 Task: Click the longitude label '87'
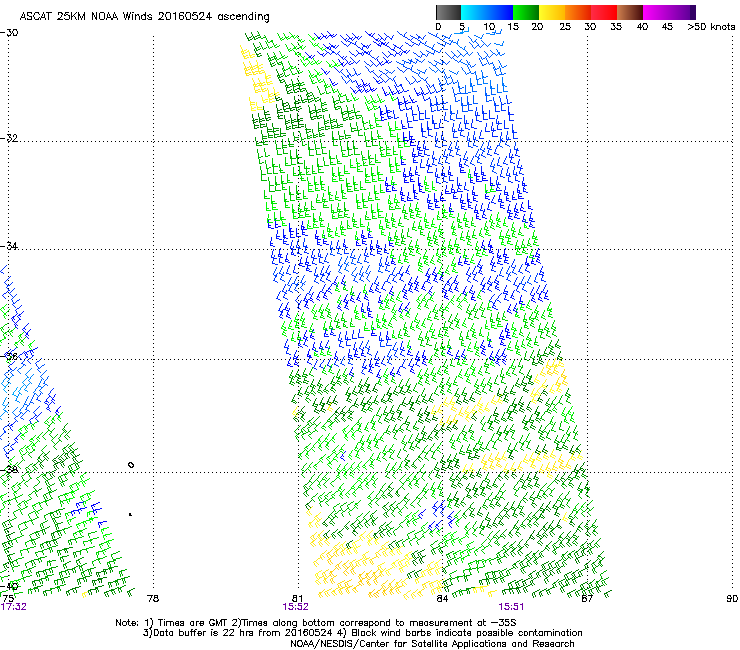click(x=587, y=598)
